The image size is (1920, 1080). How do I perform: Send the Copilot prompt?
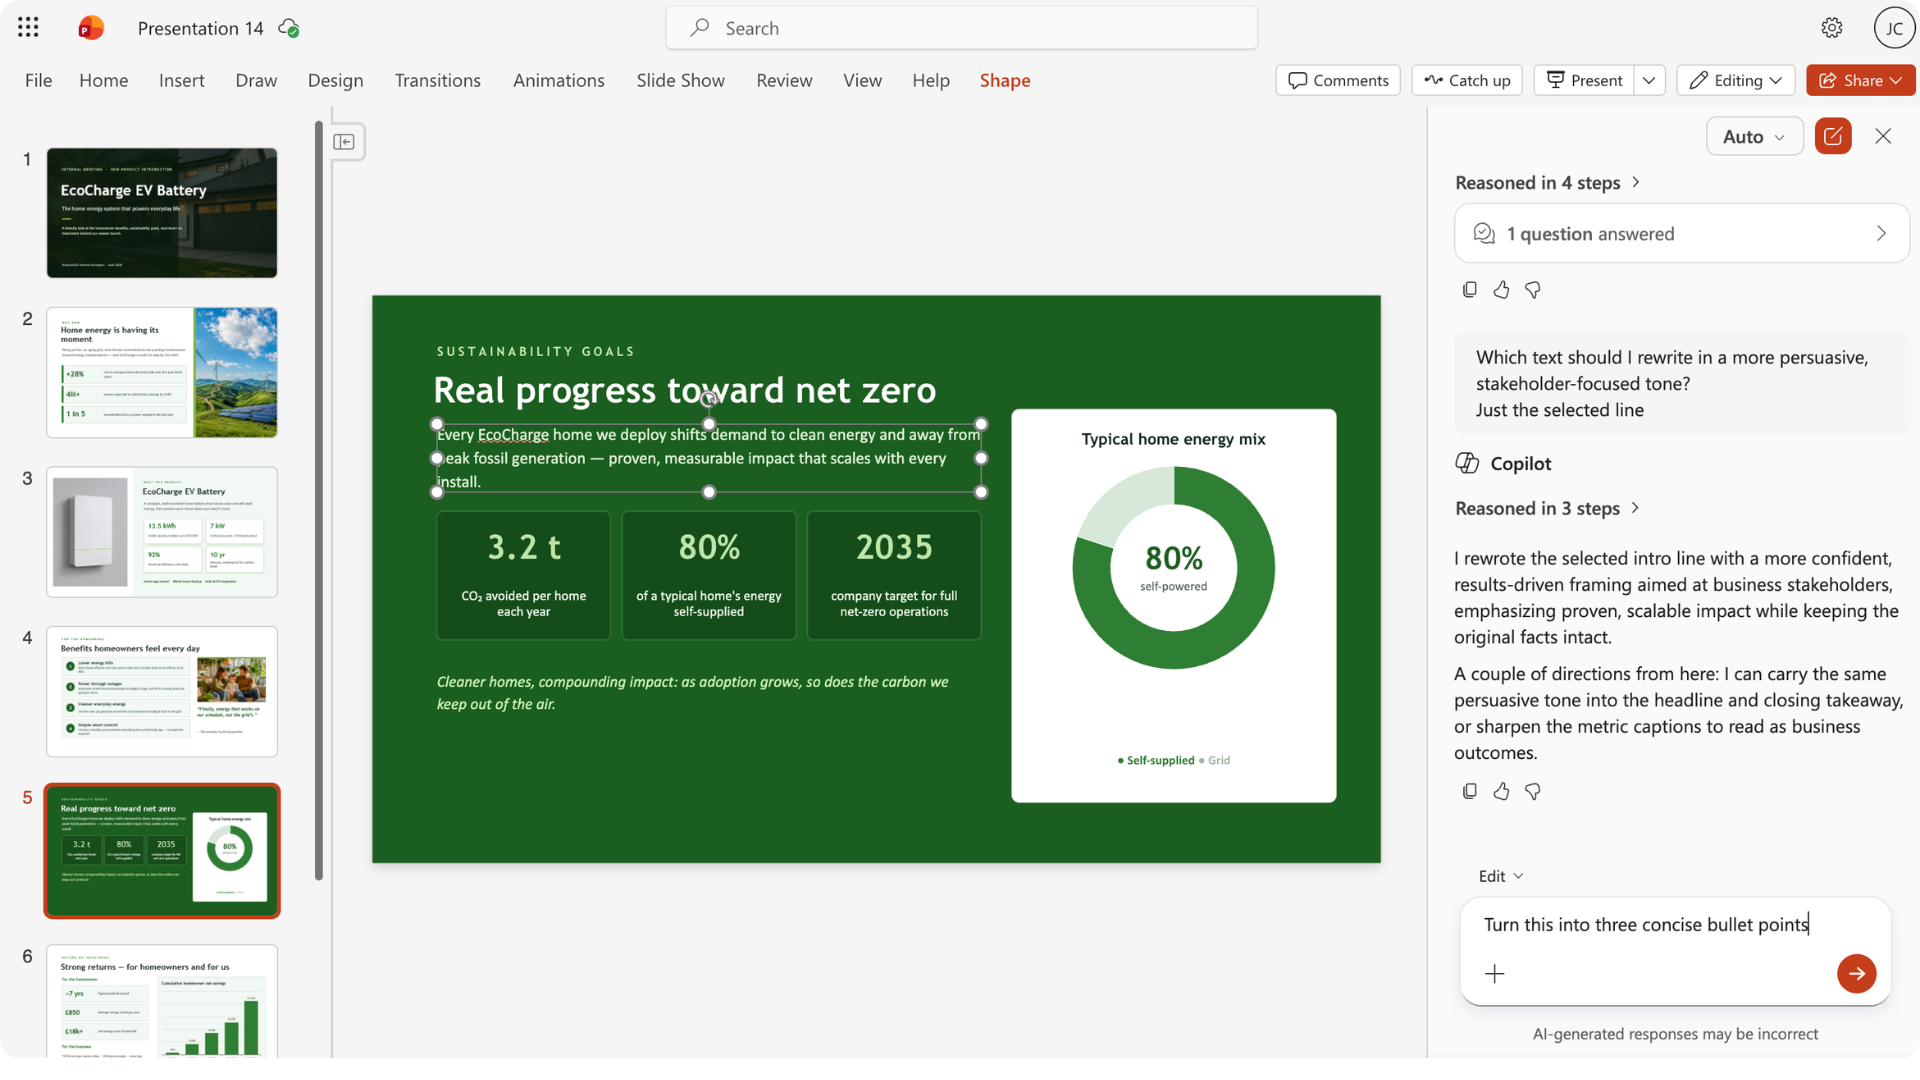pyautogui.click(x=1856, y=974)
